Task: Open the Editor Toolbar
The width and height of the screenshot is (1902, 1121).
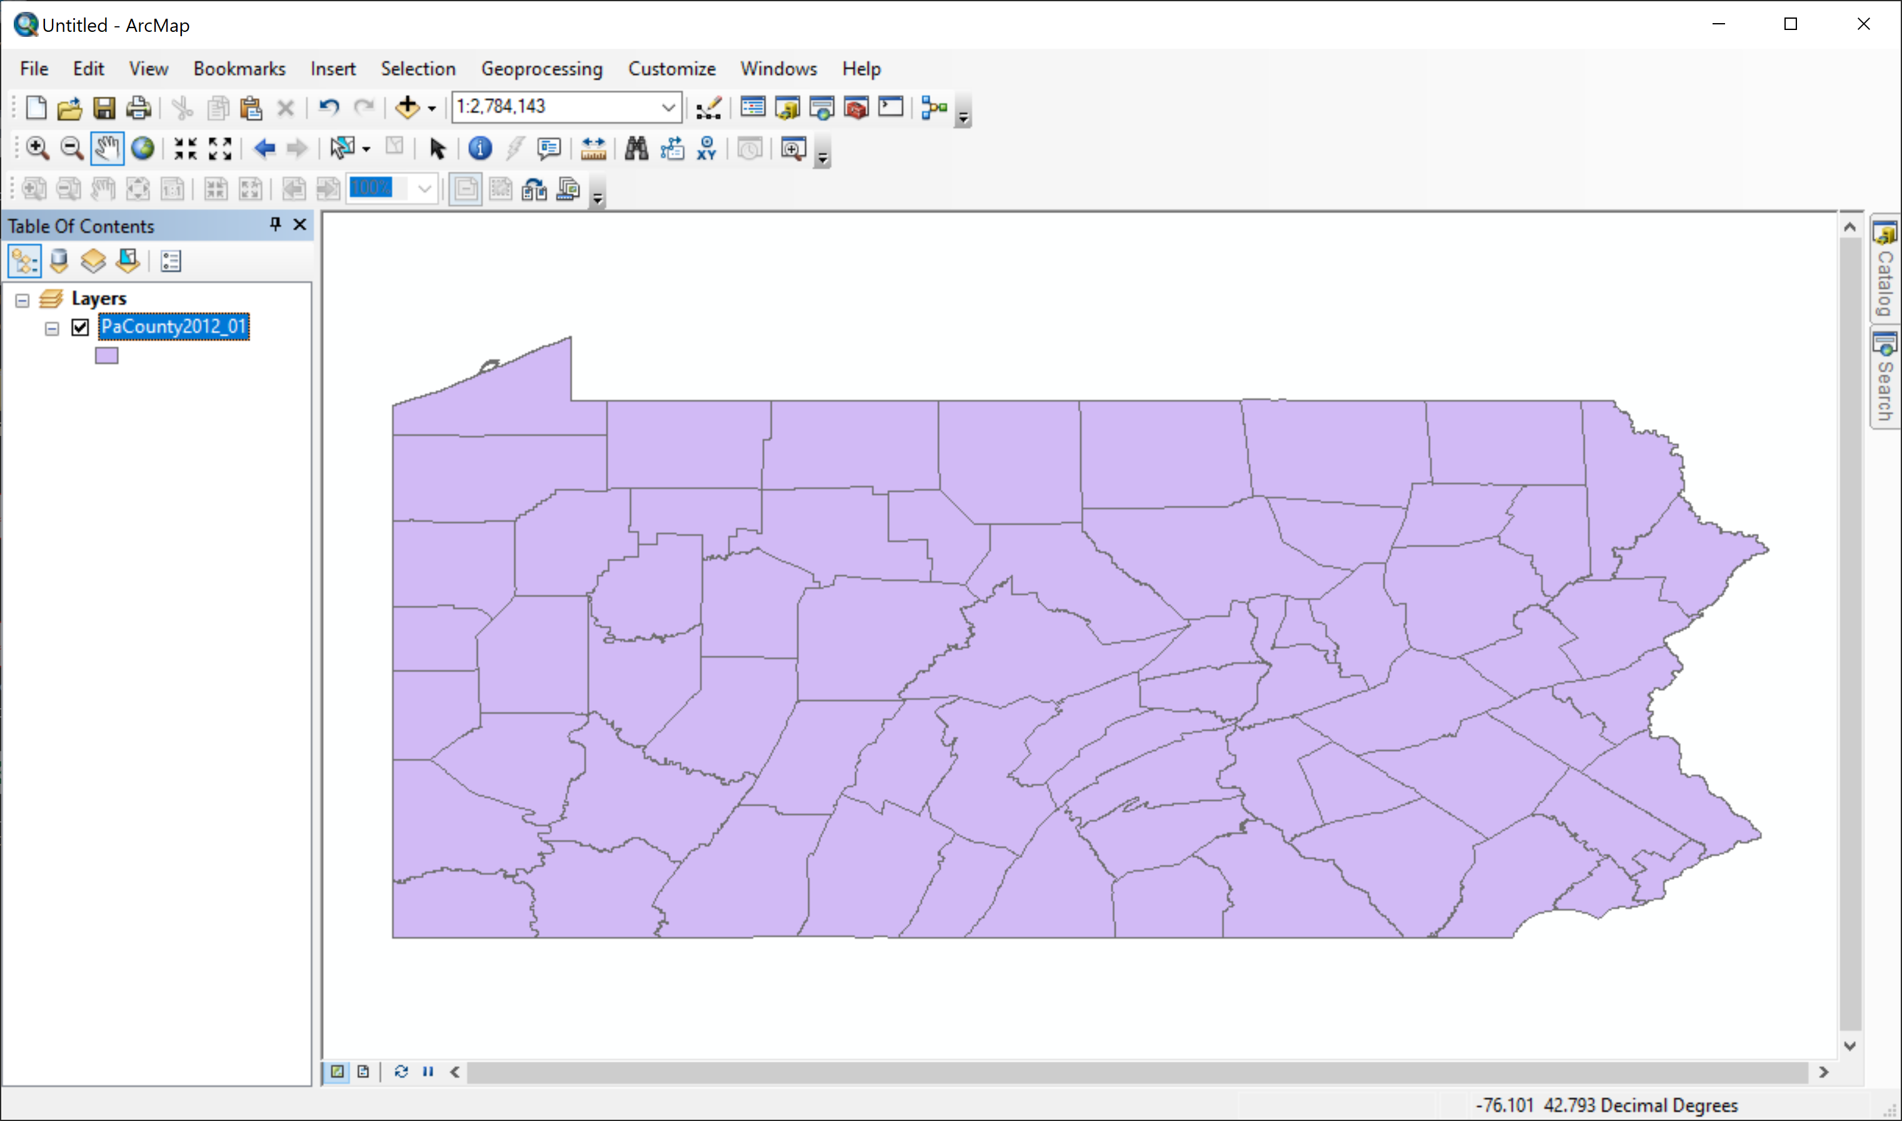Action: click(709, 108)
